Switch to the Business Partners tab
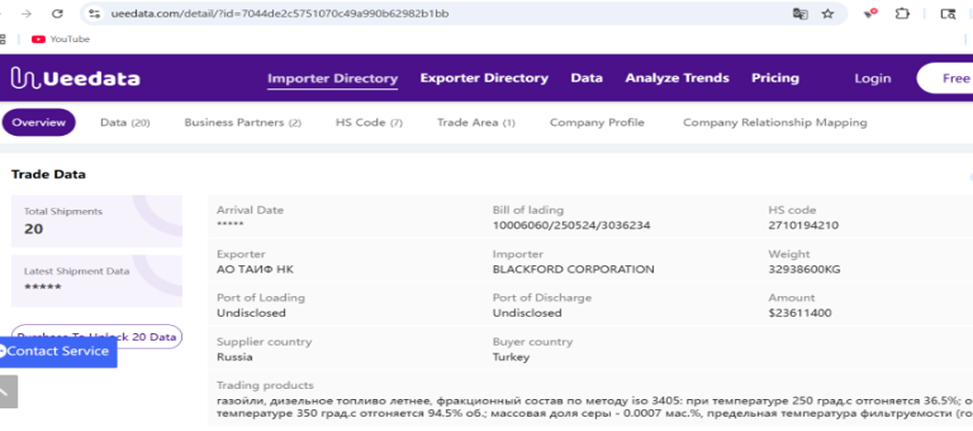The height and width of the screenshot is (431, 973). (x=242, y=123)
